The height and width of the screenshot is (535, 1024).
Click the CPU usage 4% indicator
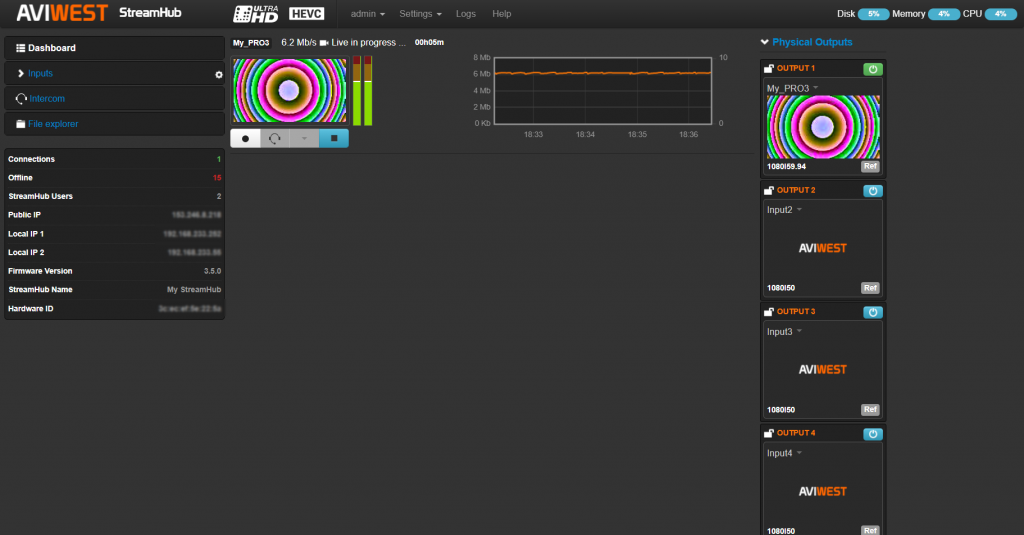pos(1000,14)
